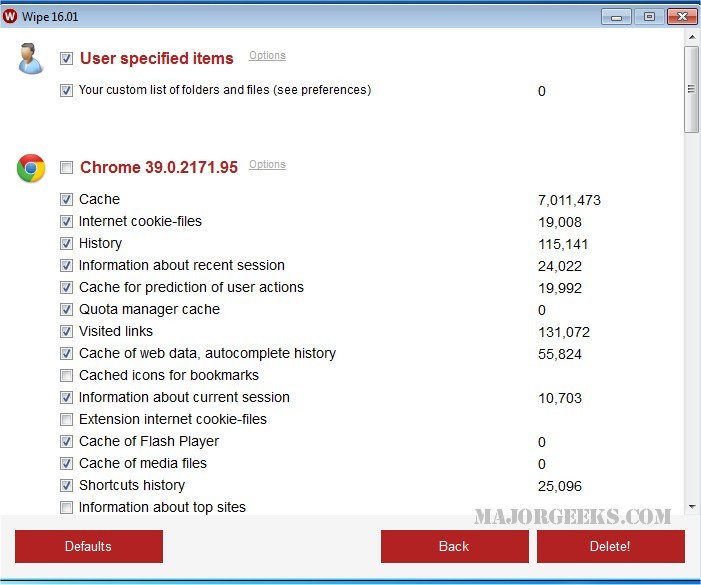Uncheck the History checkbox

pyautogui.click(x=66, y=244)
